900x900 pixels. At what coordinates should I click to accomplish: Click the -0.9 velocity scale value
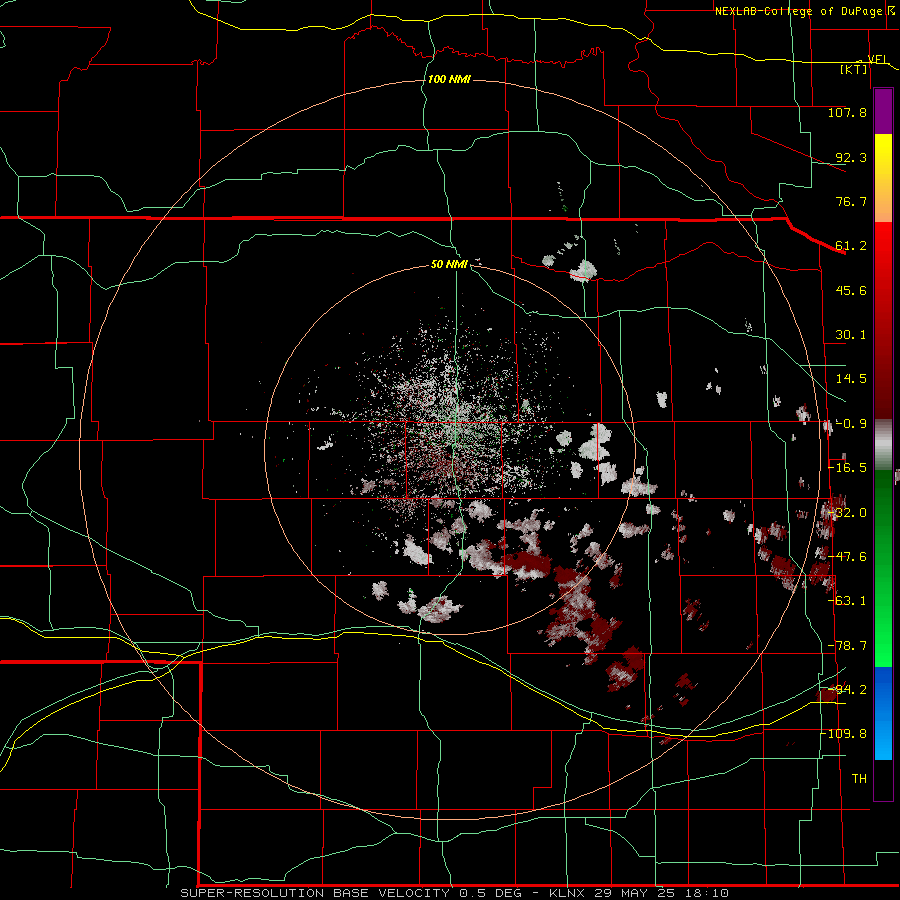(x=851, y=424)
